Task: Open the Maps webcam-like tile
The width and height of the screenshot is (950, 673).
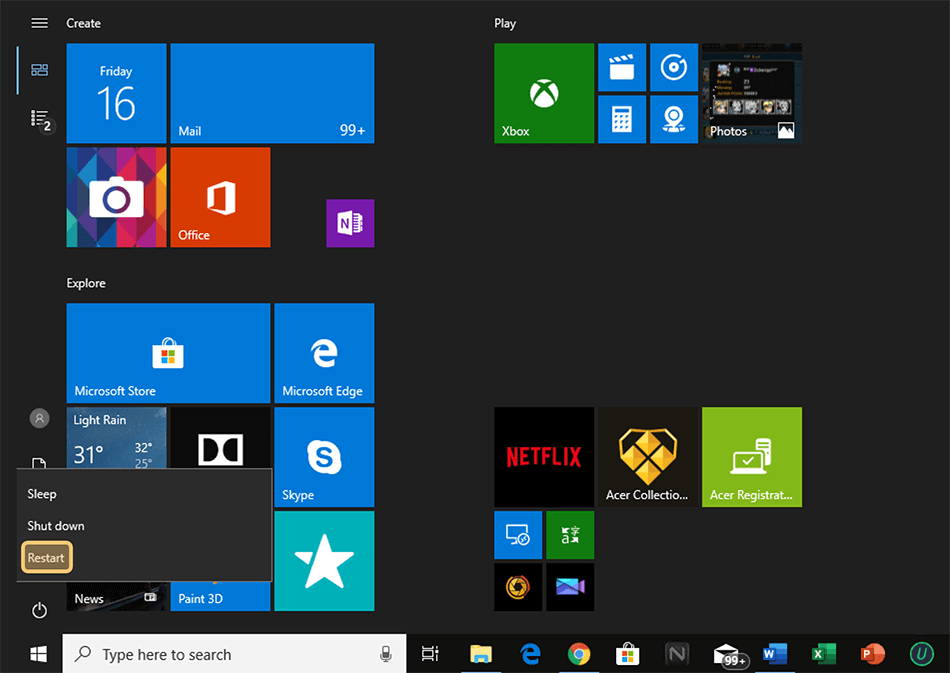Action: point(674,119)
